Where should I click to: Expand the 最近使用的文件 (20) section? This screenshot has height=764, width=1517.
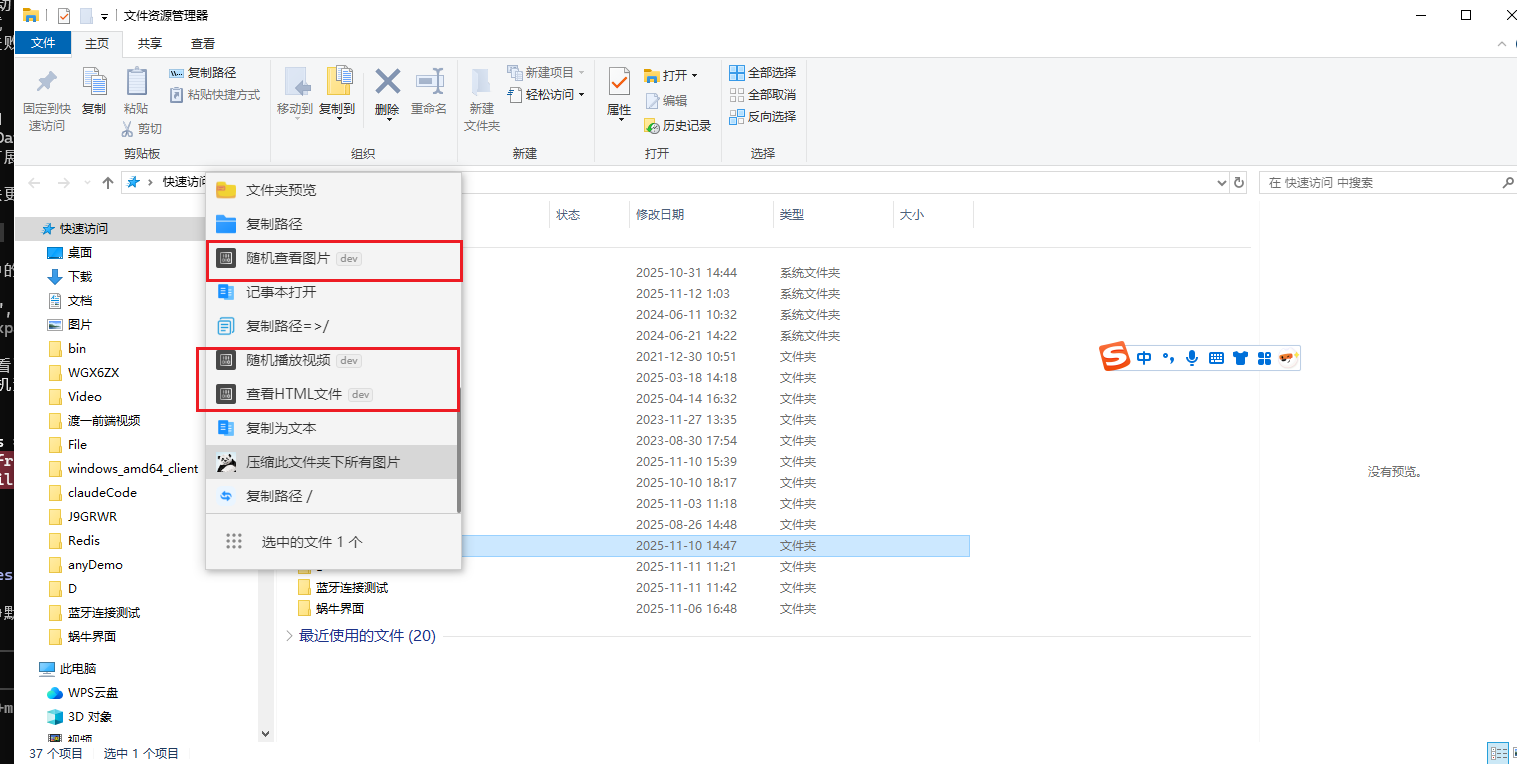pos(290,636)
